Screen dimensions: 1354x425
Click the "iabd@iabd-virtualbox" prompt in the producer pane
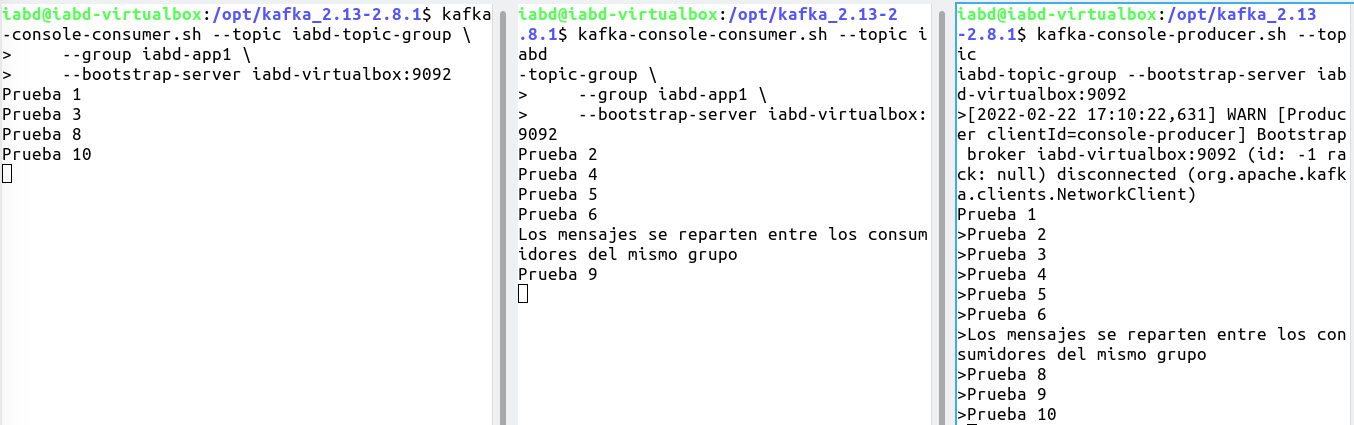(x=1056, y=14)
